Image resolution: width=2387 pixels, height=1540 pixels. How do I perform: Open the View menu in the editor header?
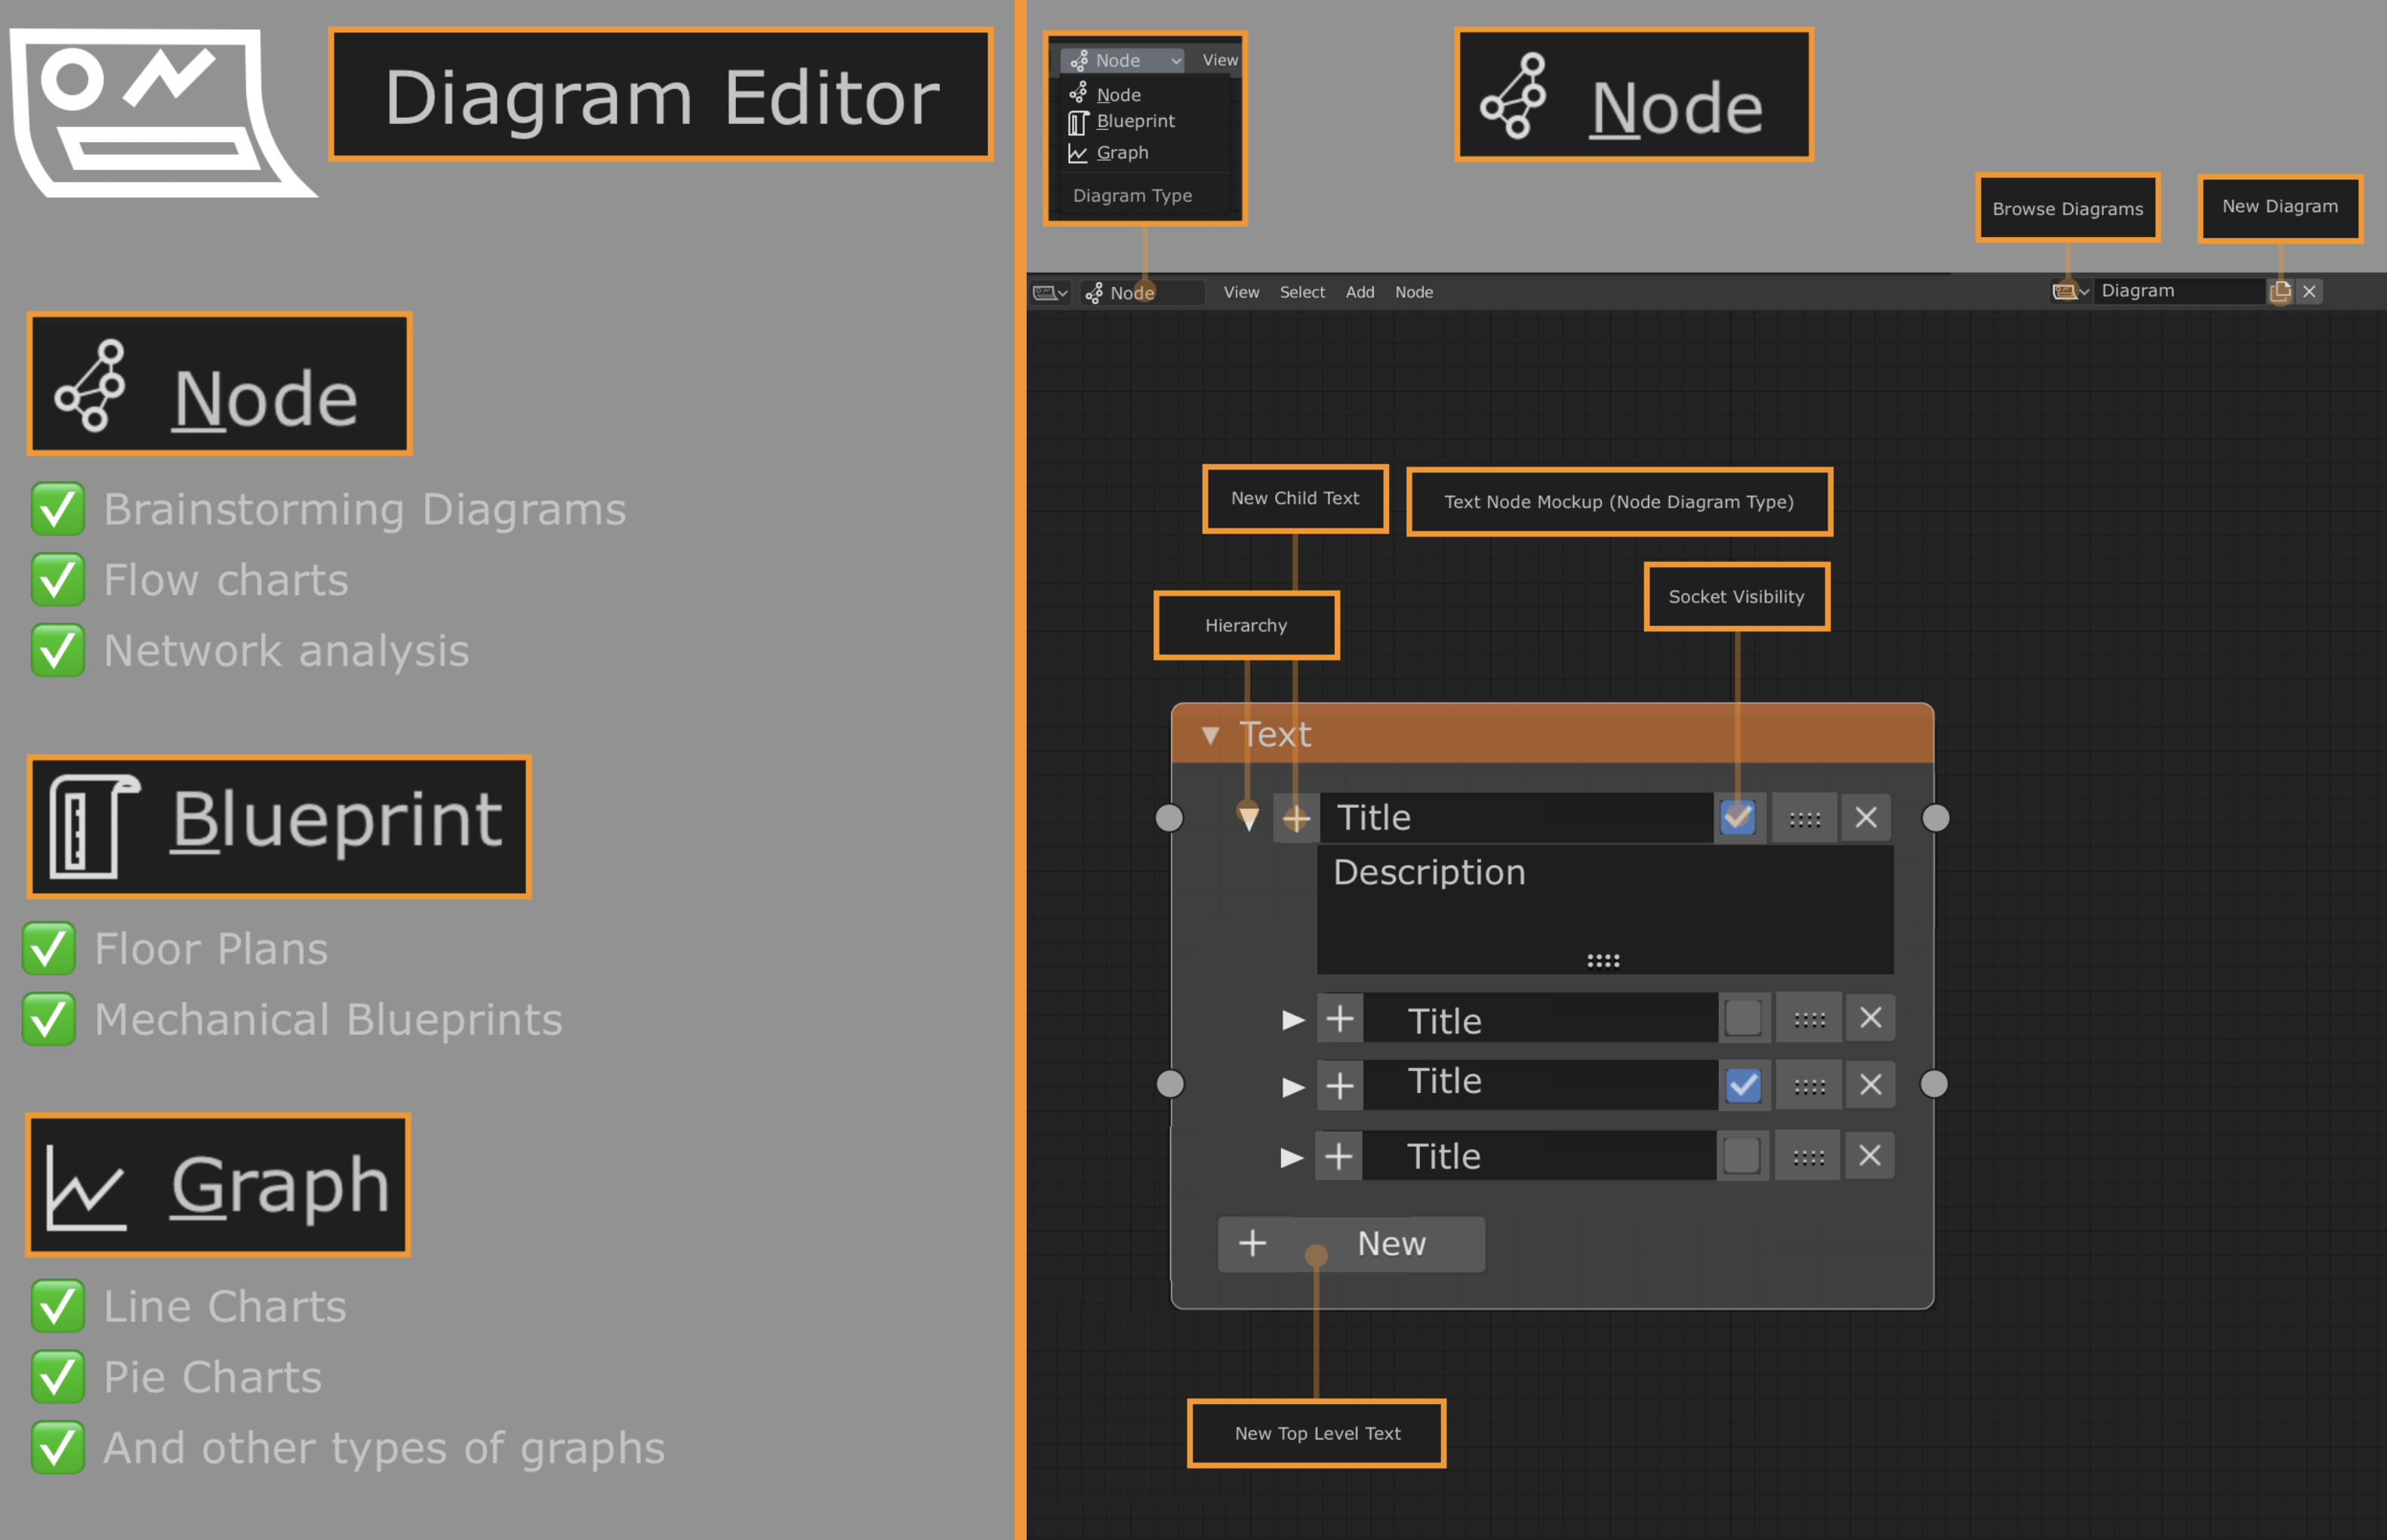(1241, 292)
